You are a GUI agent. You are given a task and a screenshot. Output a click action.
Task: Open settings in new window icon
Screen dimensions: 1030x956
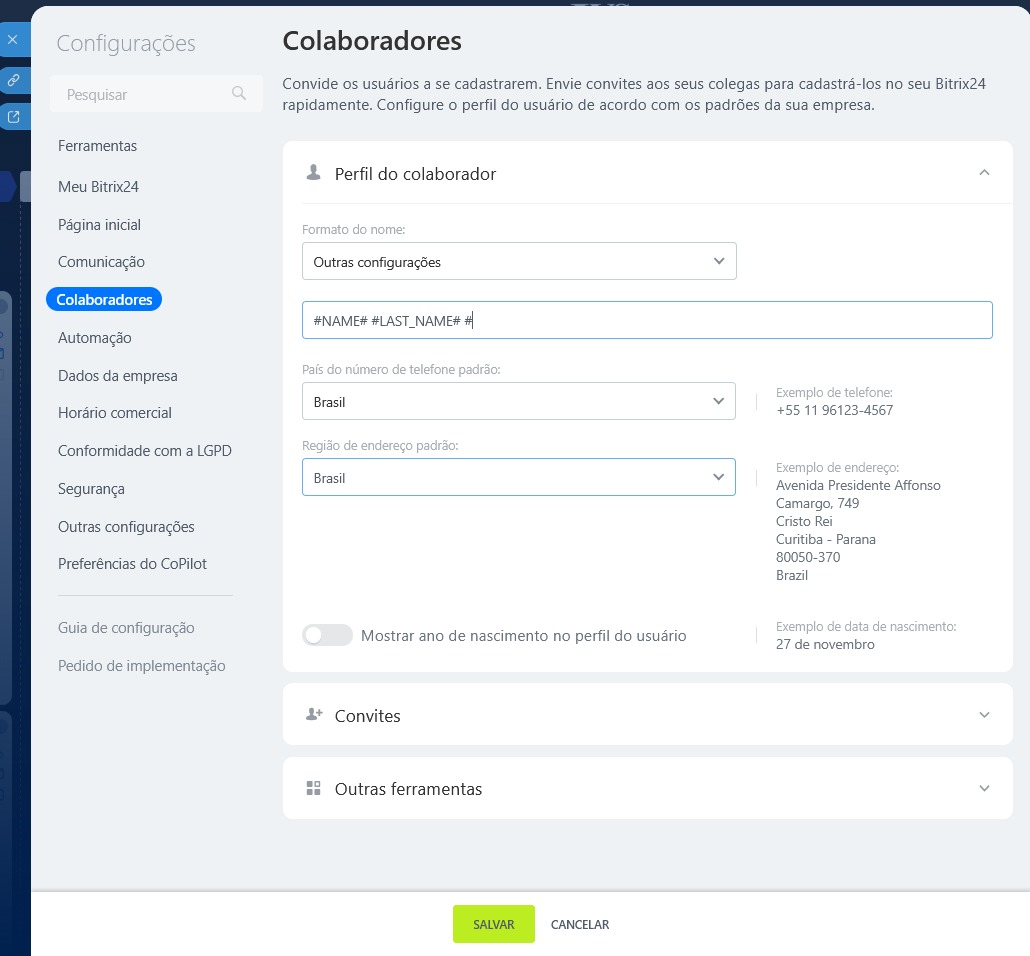coord(13,117)
